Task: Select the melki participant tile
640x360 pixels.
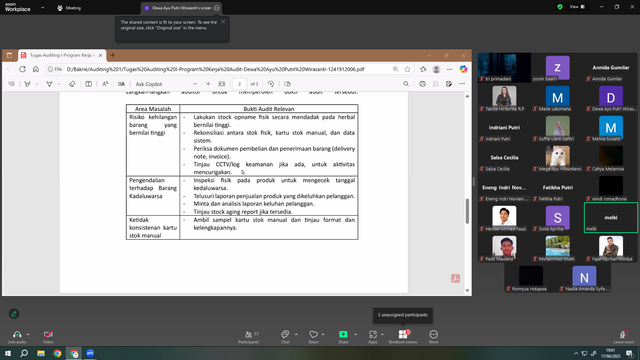Action: pos(611,218)
